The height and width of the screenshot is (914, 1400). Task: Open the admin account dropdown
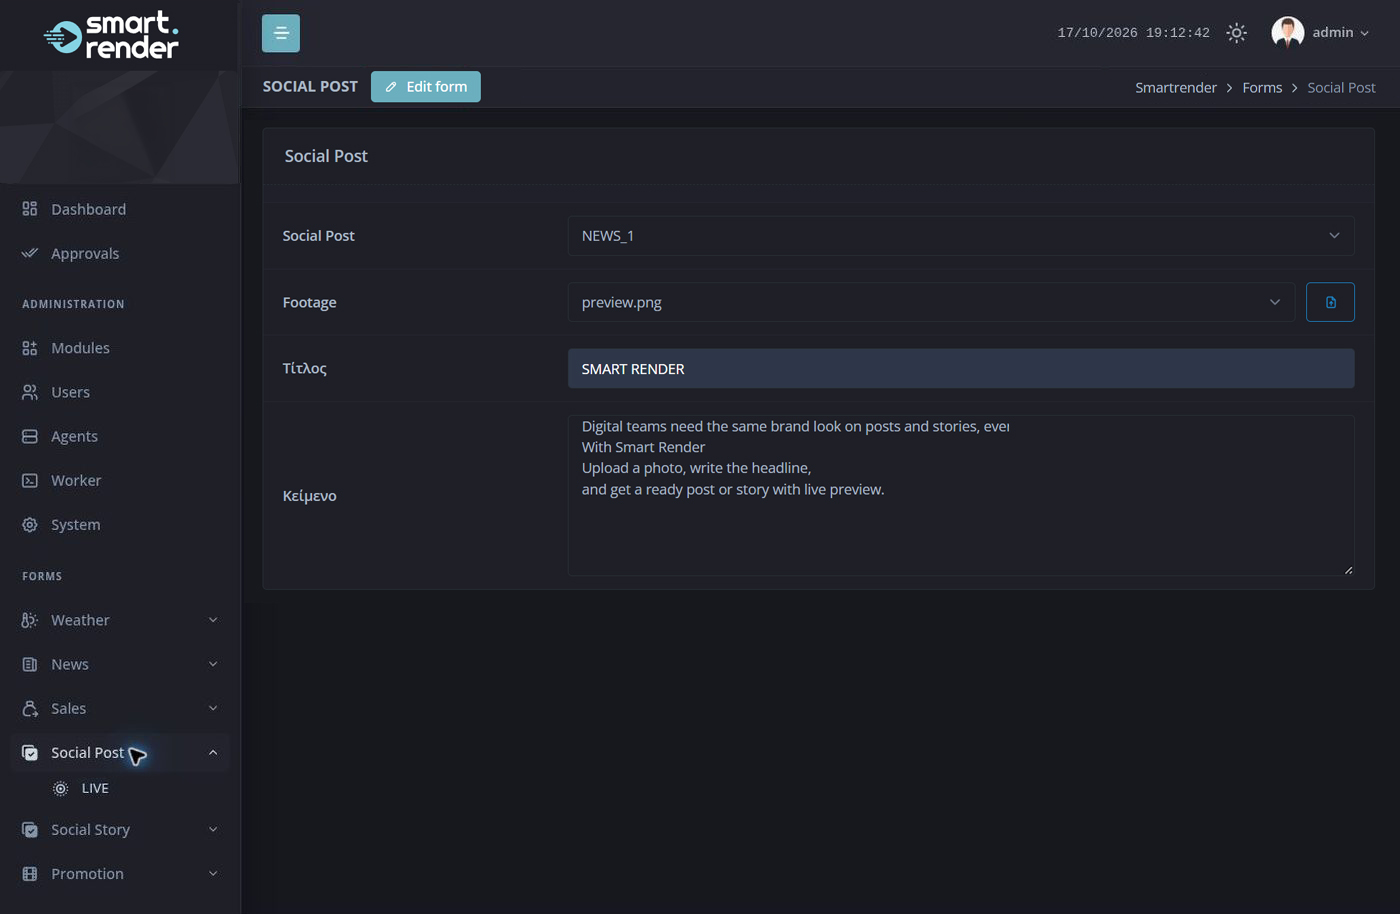coord(1340,33)
